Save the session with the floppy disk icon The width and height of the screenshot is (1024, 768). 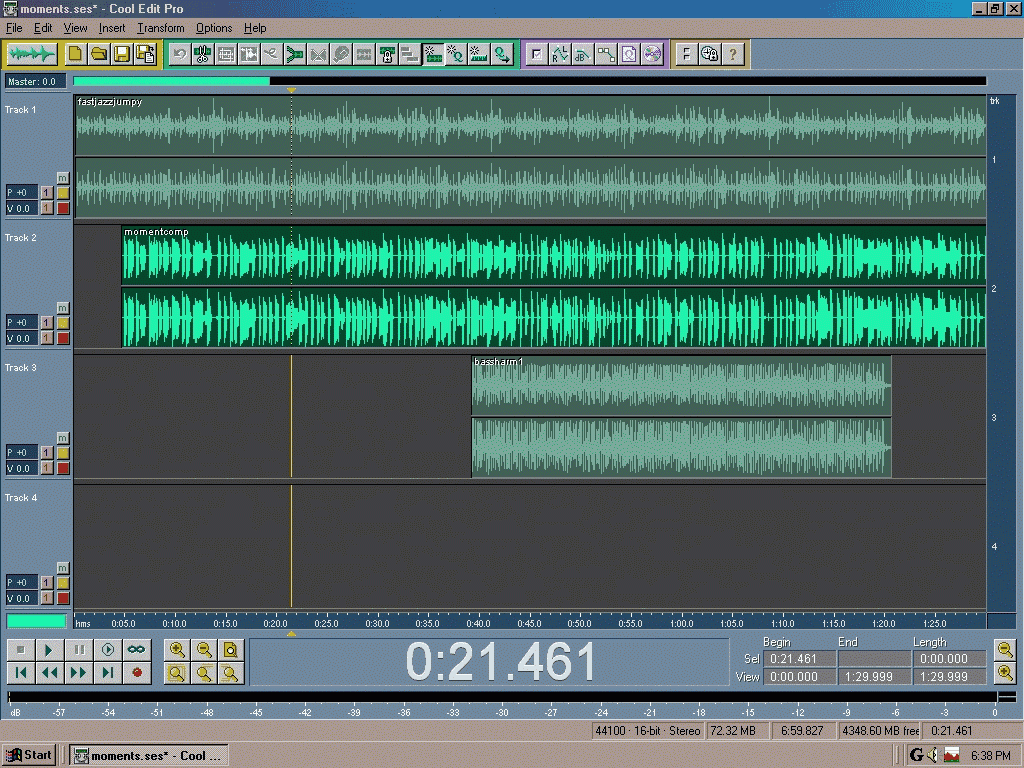[121, 54]
